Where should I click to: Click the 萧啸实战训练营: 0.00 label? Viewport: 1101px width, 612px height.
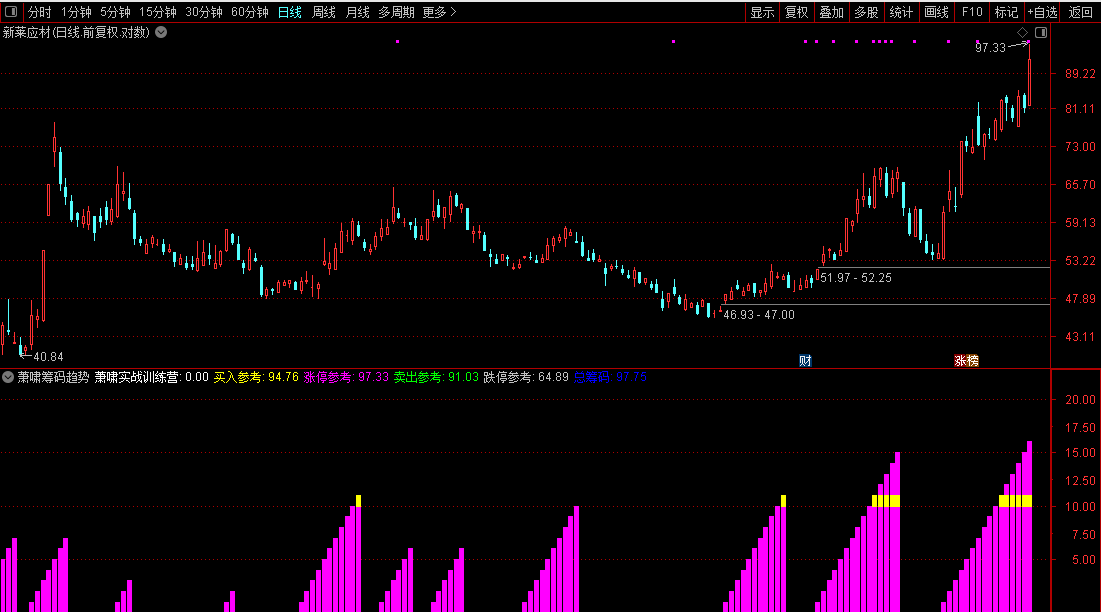(x=152, y=377)
